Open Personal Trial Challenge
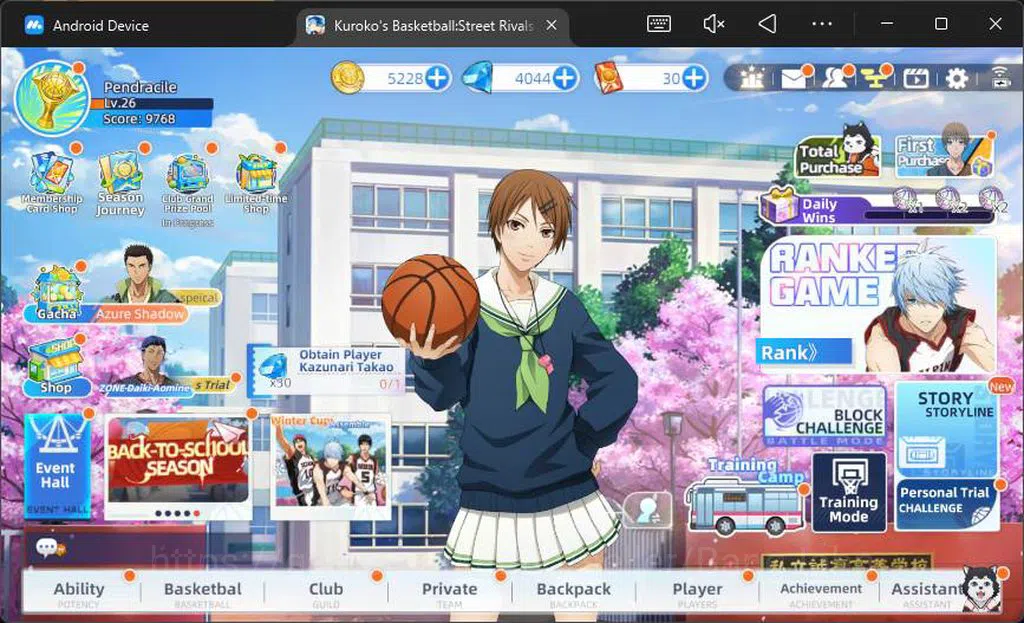Image resolution: width=1024 pixels, height=623 pixels. click(x=946, y=503)
